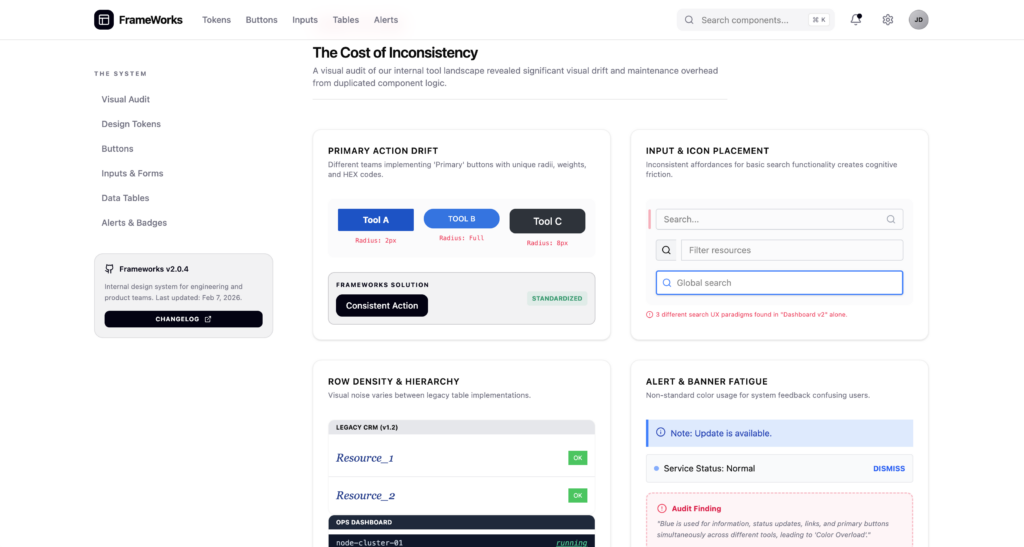Click the FrameWorks logo icon
Viewport: 1024px width, 547px height.
pos(104,20)
